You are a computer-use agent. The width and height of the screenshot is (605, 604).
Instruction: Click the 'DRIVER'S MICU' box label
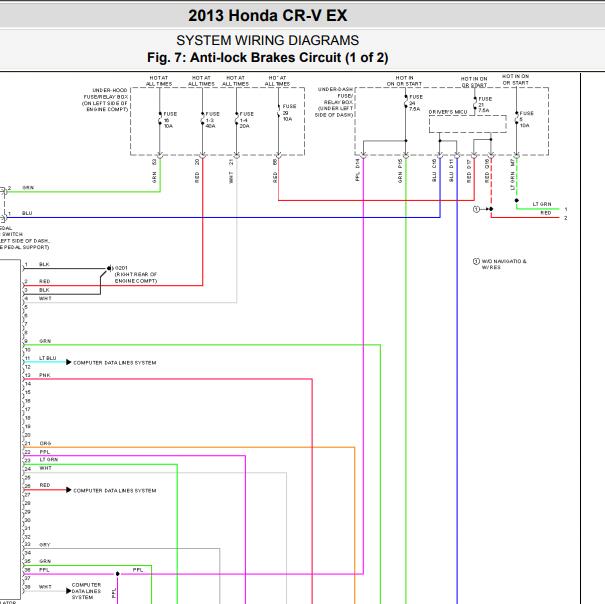[x=448, y=112]
